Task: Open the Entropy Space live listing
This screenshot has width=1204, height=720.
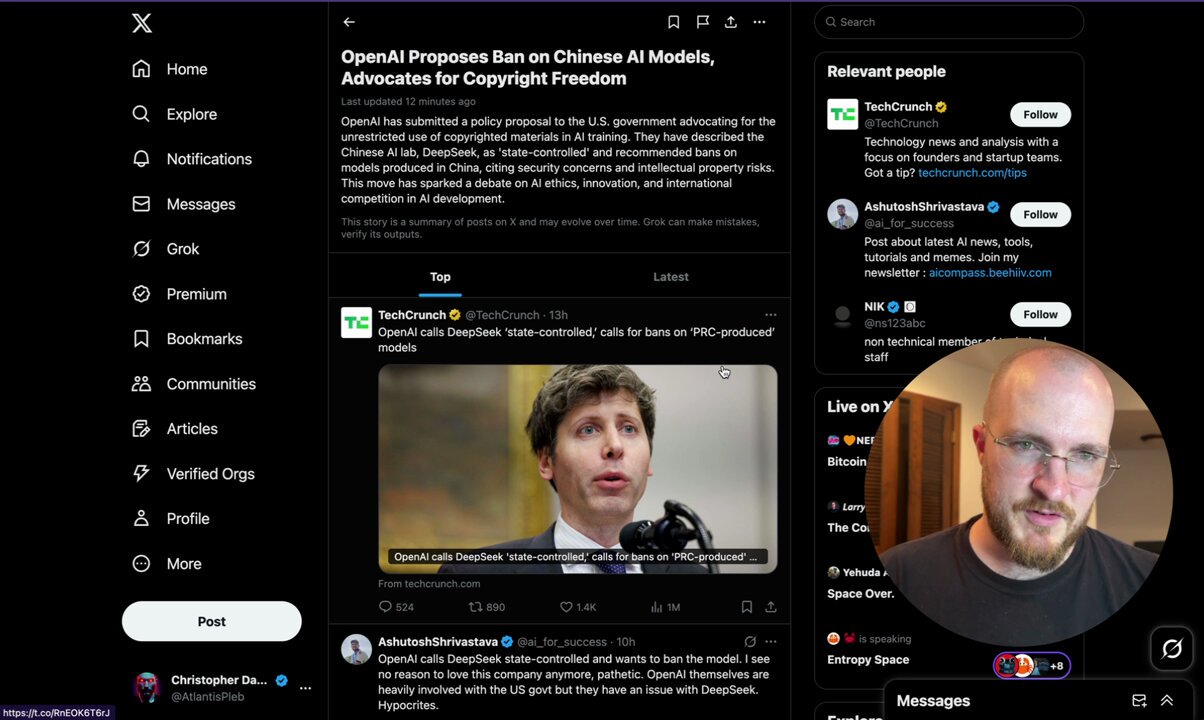Action: [x=868, y=660]
